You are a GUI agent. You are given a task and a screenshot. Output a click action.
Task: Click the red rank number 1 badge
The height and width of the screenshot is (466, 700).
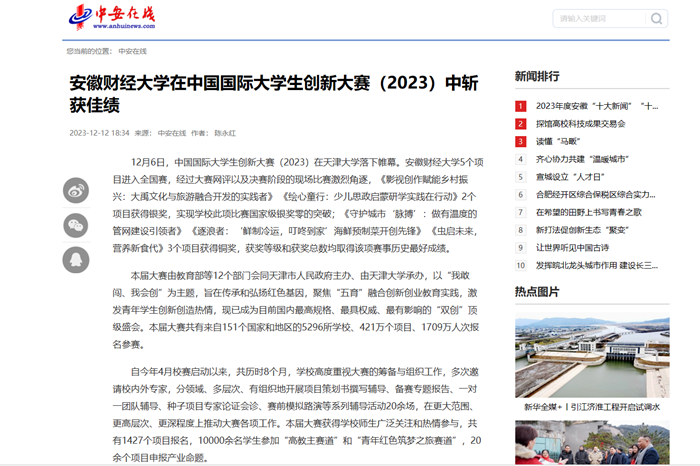[520, 106]
